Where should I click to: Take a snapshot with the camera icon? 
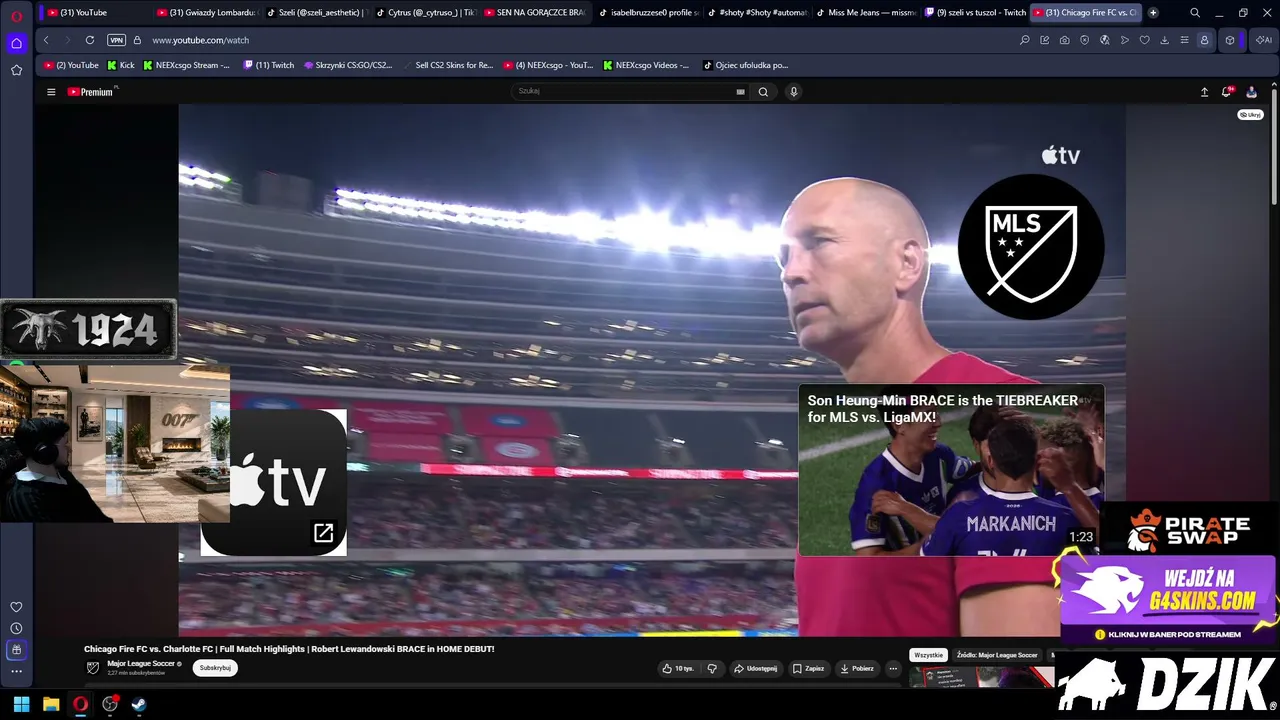pos(1065,40)
